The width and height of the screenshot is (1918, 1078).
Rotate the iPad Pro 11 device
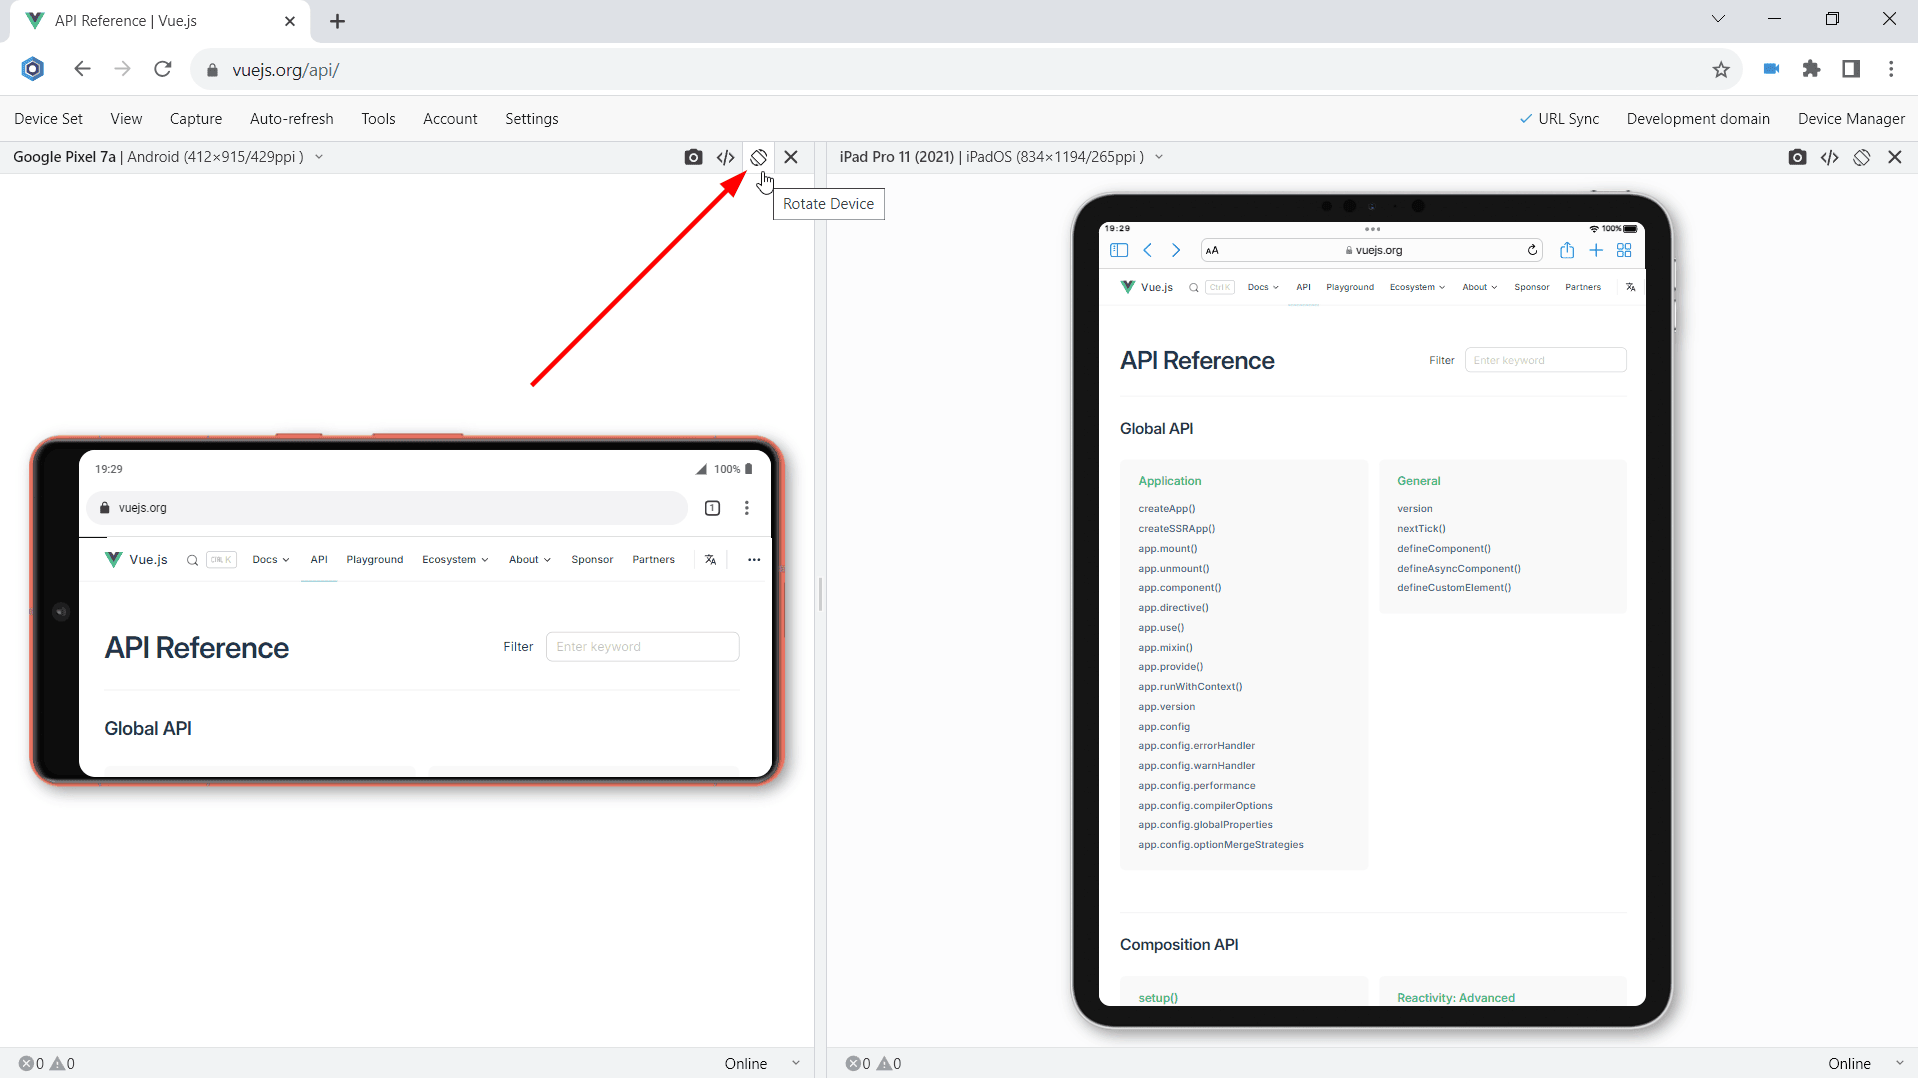pyautogui.click(x=1861, y=157)
